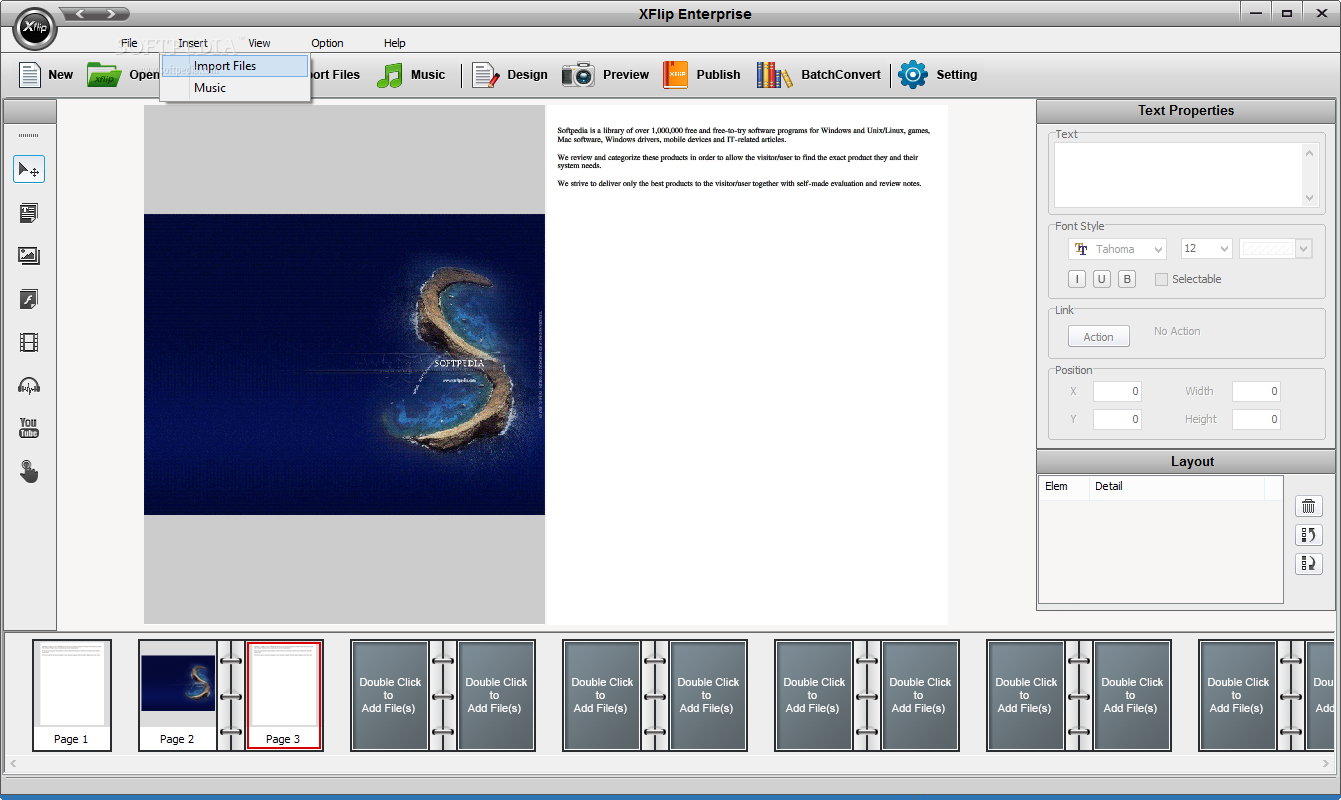
Task: Select the insert image tool
Action: [29, 256]
